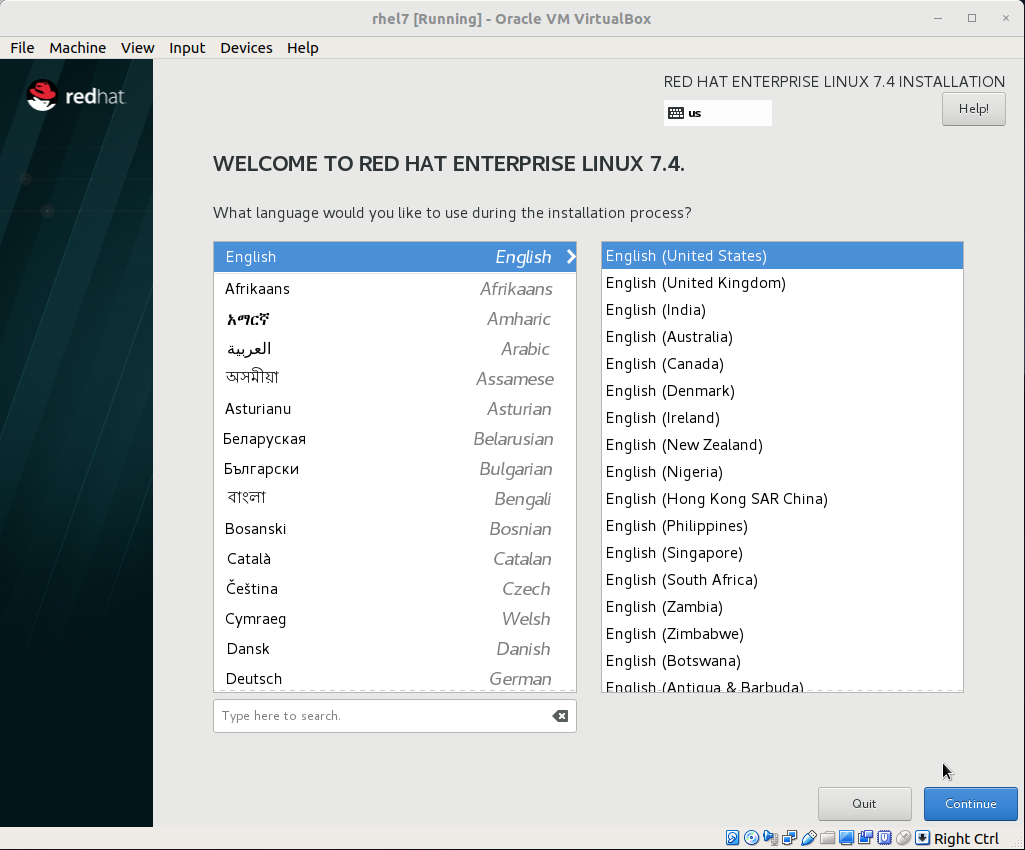Select Bosanski language
Image resolution: width=1025 pixels, height=850 pixels.
(395, 529)
